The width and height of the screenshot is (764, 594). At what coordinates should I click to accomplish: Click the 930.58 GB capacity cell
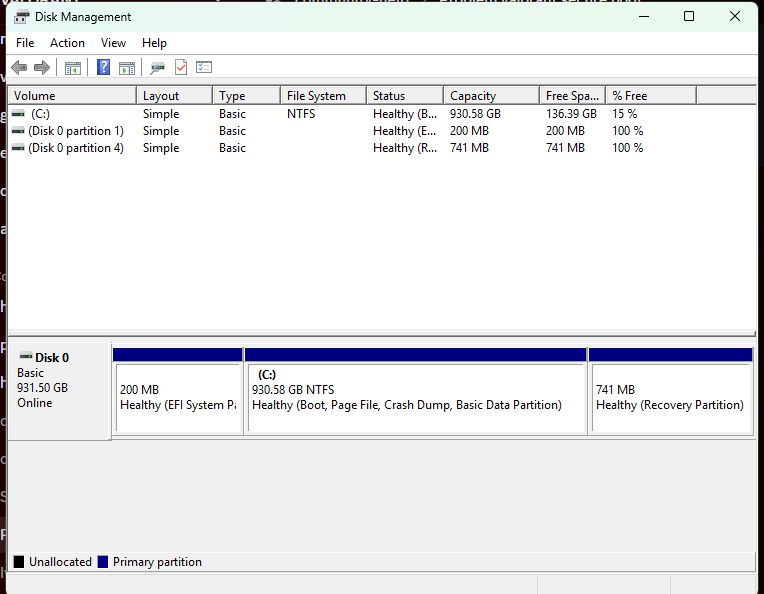[x=475, y=114]
